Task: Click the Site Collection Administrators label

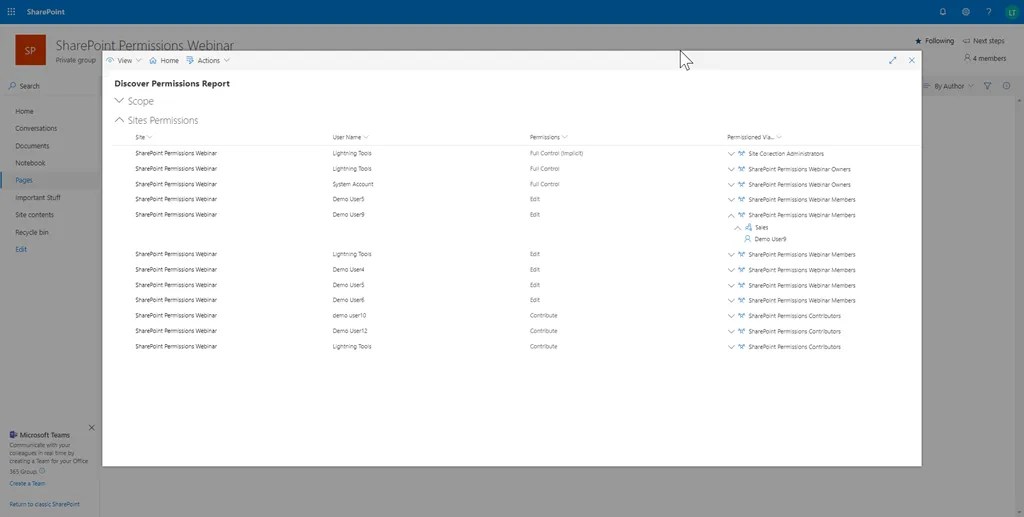Action: click(x=786, y=154)
